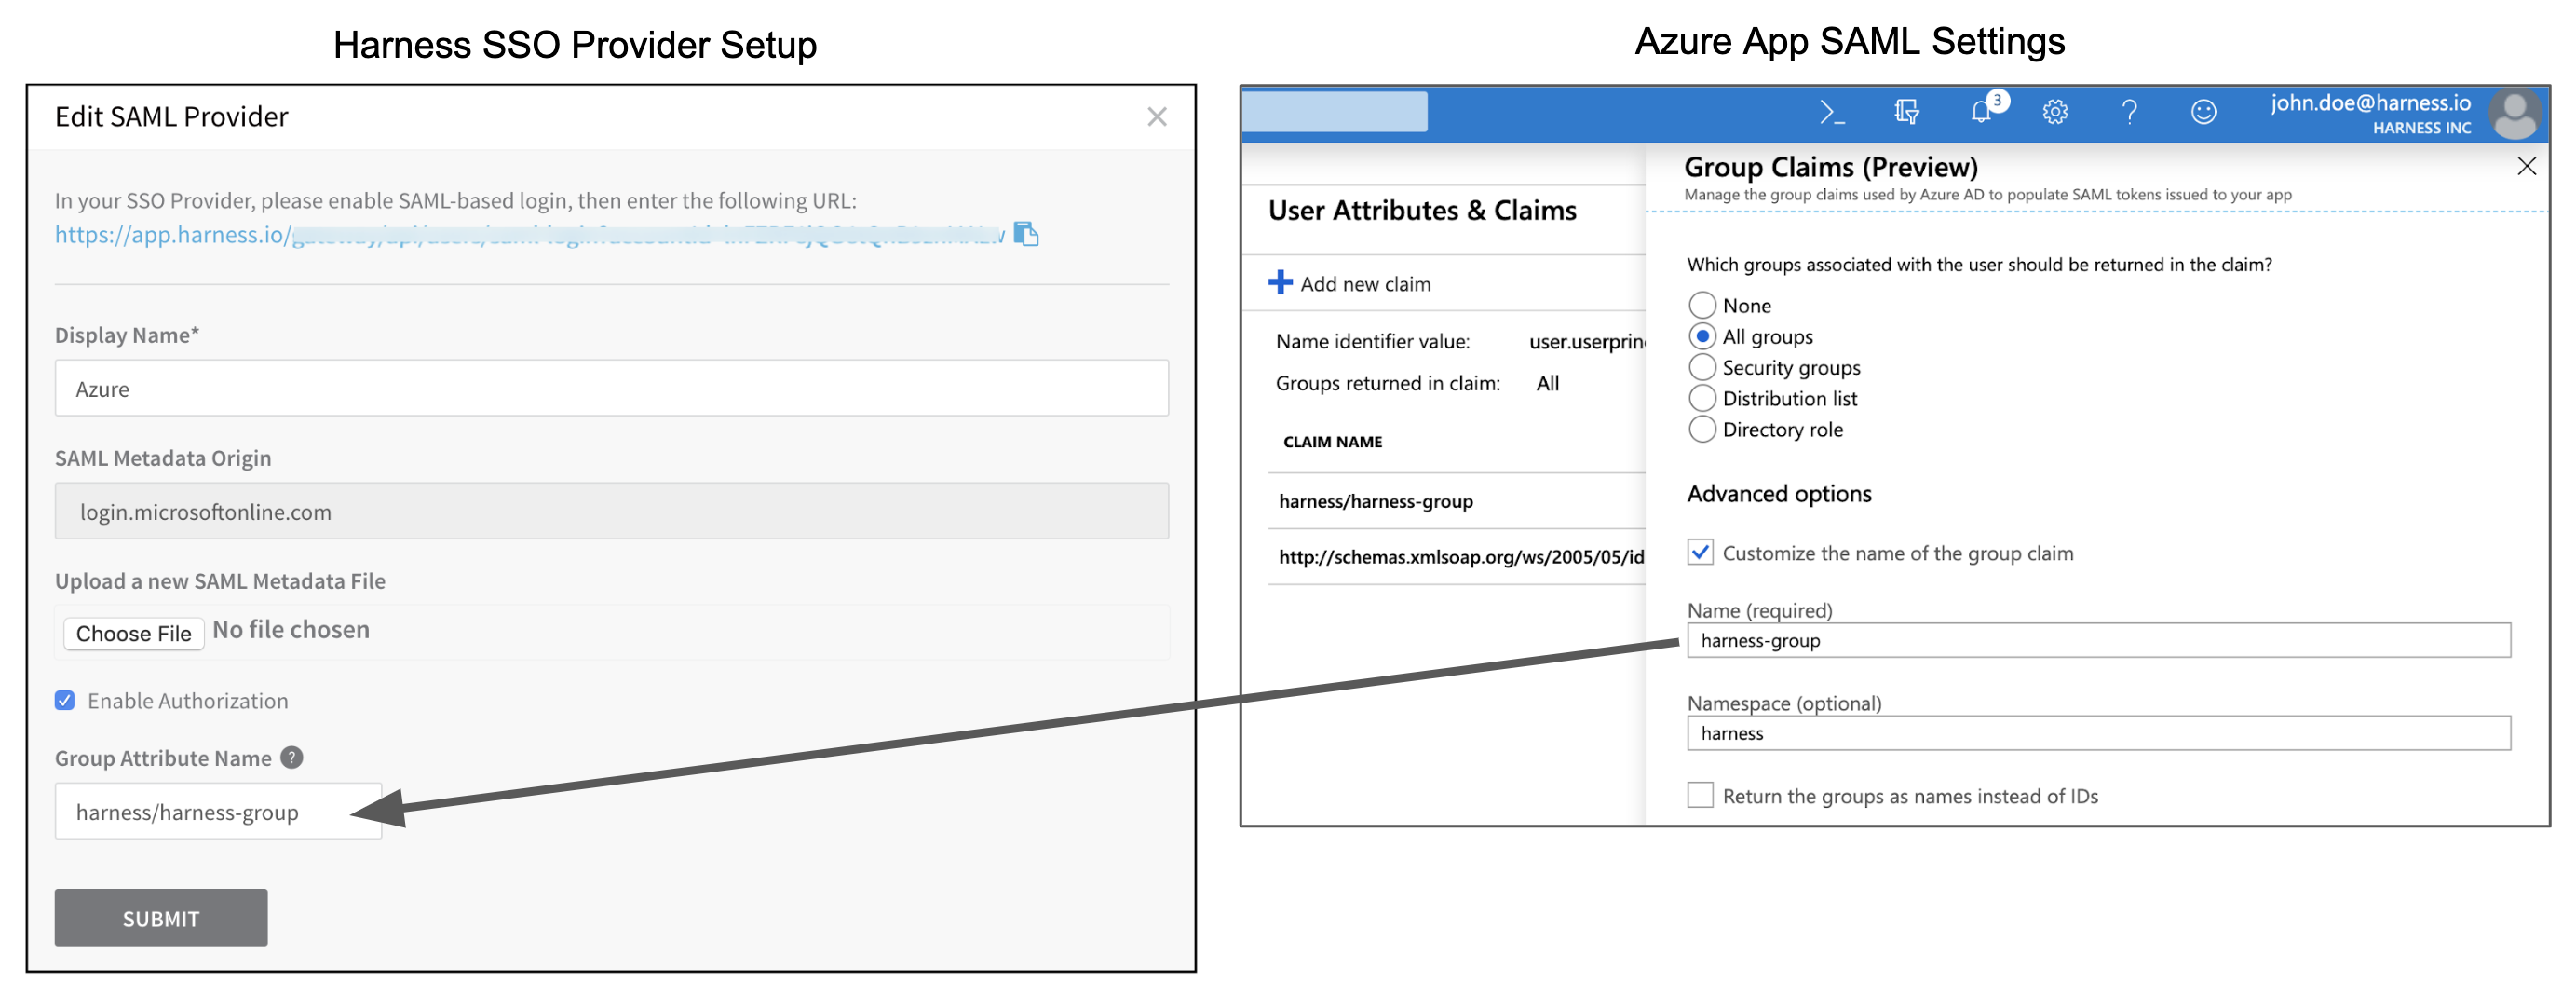Click the user.userprin name identifier value
This screenshot has width=2576, height=997.
[1587, 342]
